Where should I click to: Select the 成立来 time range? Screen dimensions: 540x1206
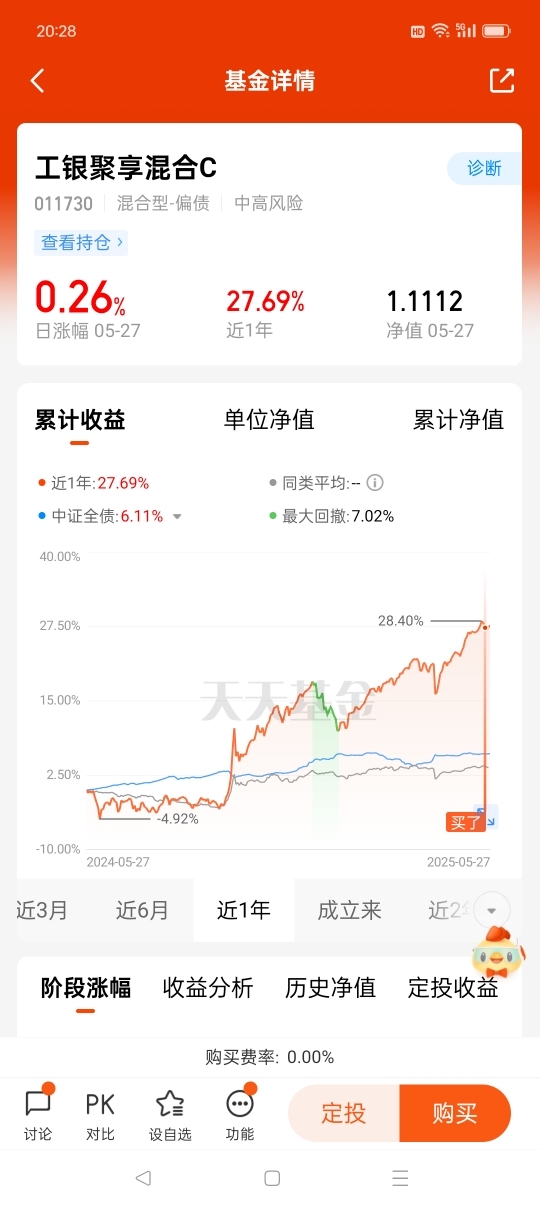350,910
